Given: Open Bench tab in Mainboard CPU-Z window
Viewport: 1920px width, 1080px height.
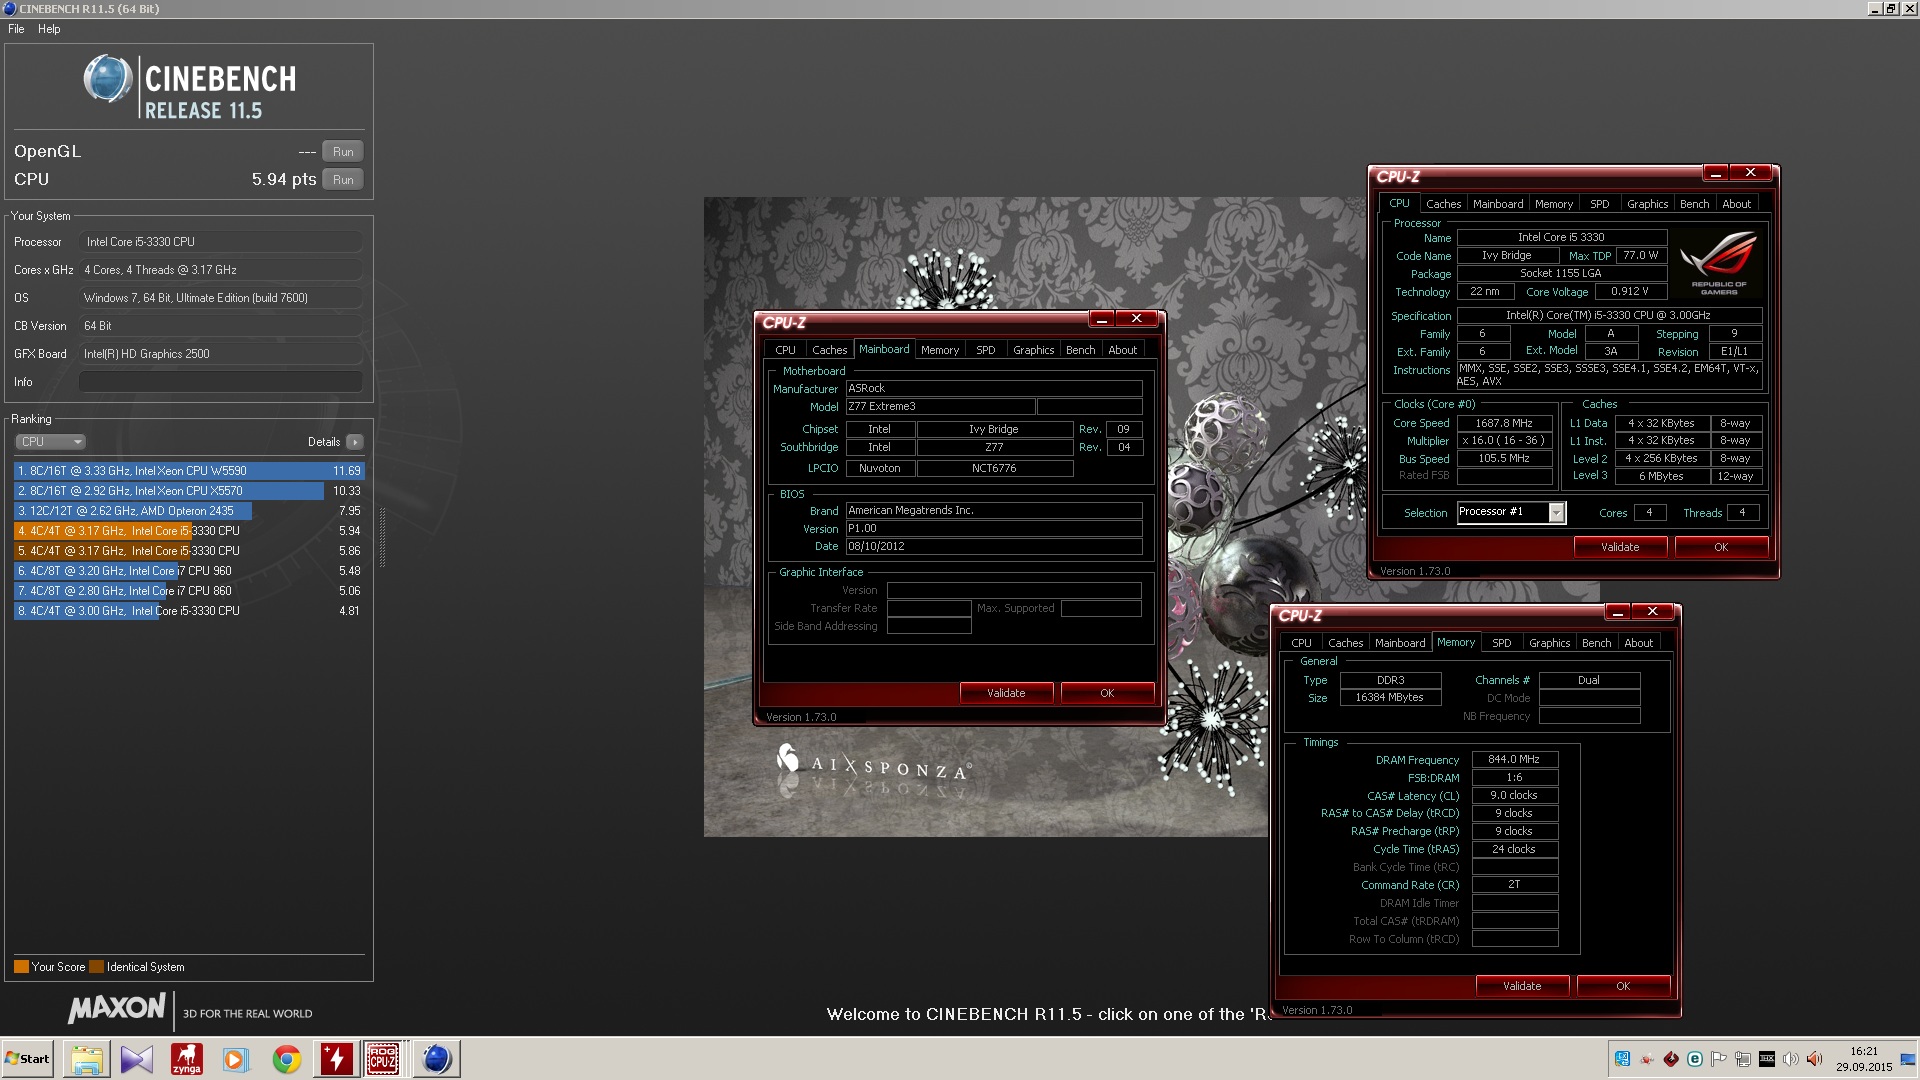Looking at the screenshot, I should 1080,350.
